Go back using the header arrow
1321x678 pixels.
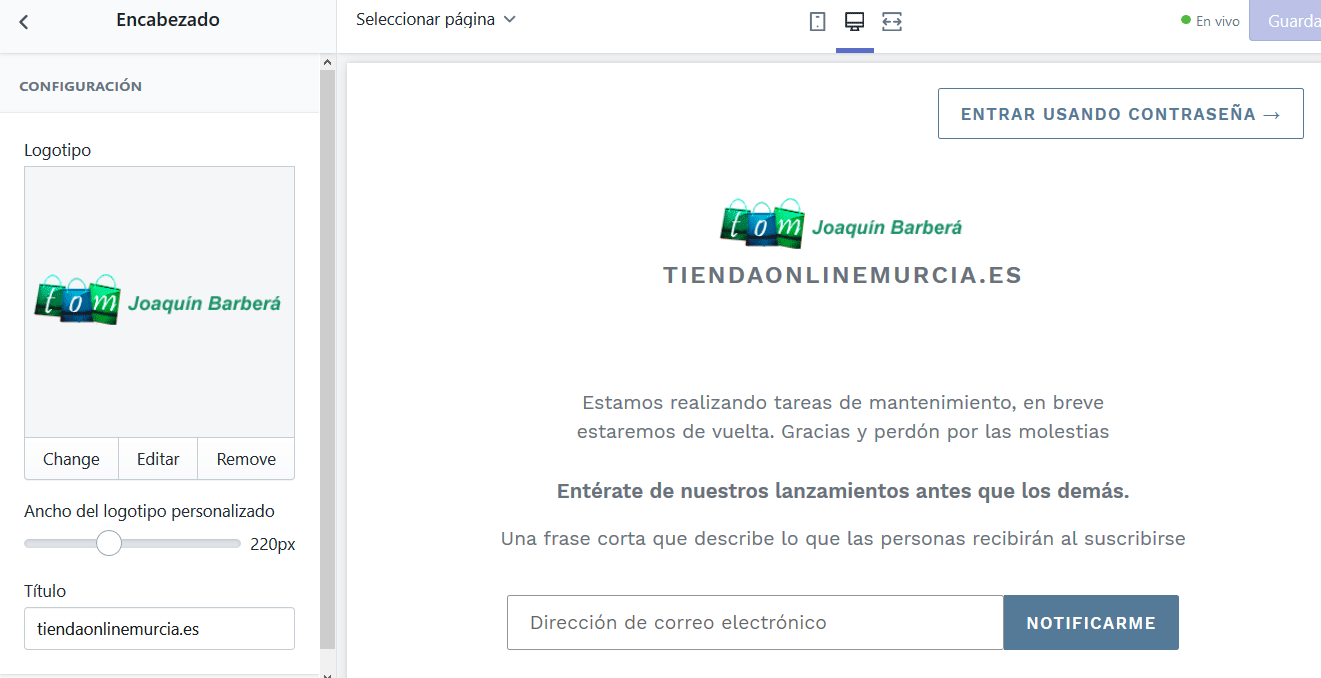tap(24, 22)
